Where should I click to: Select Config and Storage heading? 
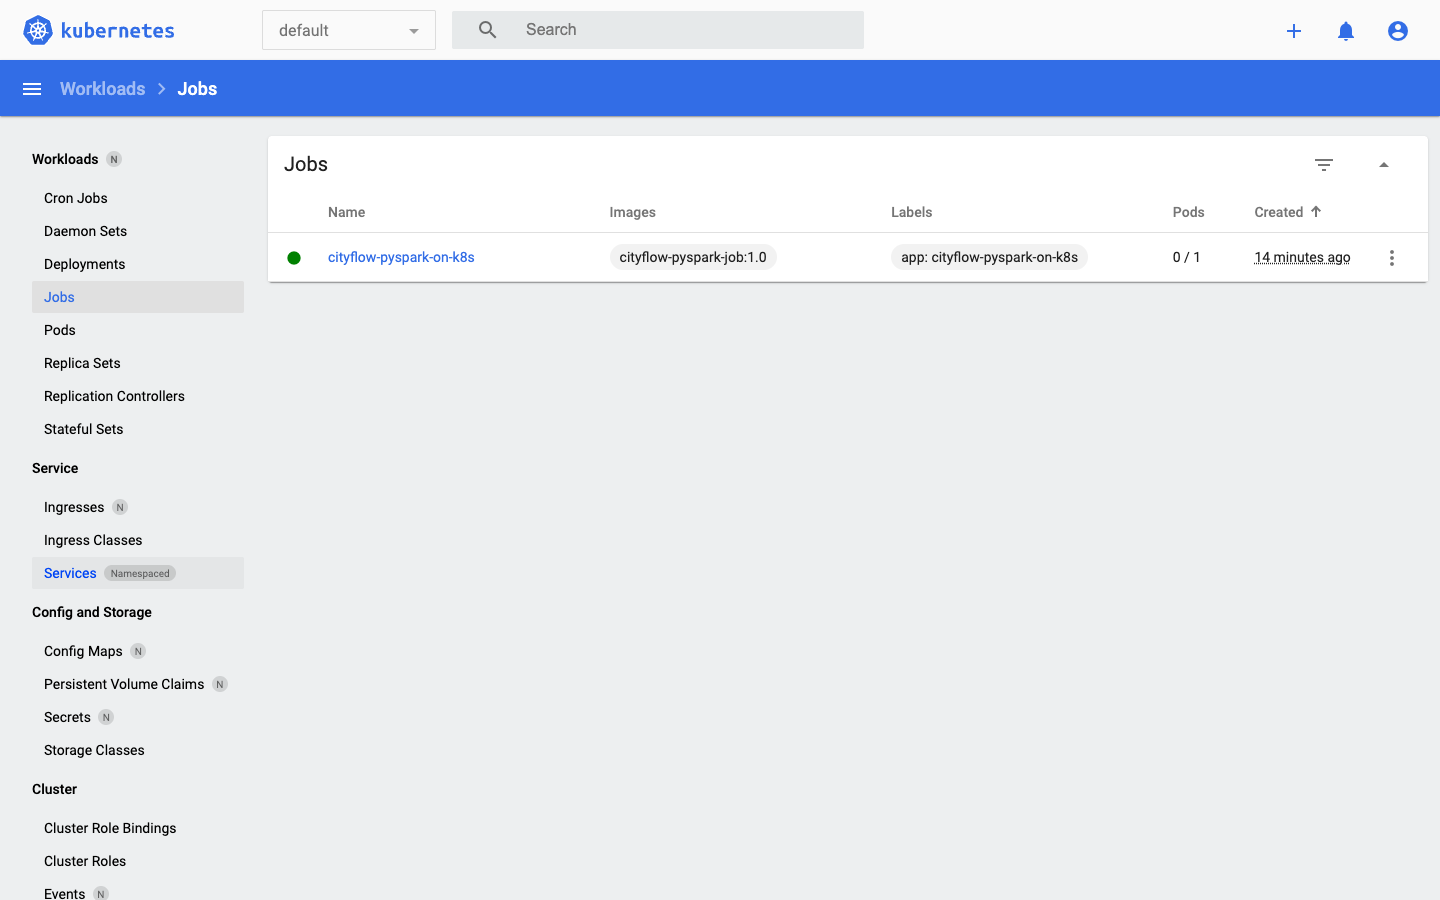92,612
